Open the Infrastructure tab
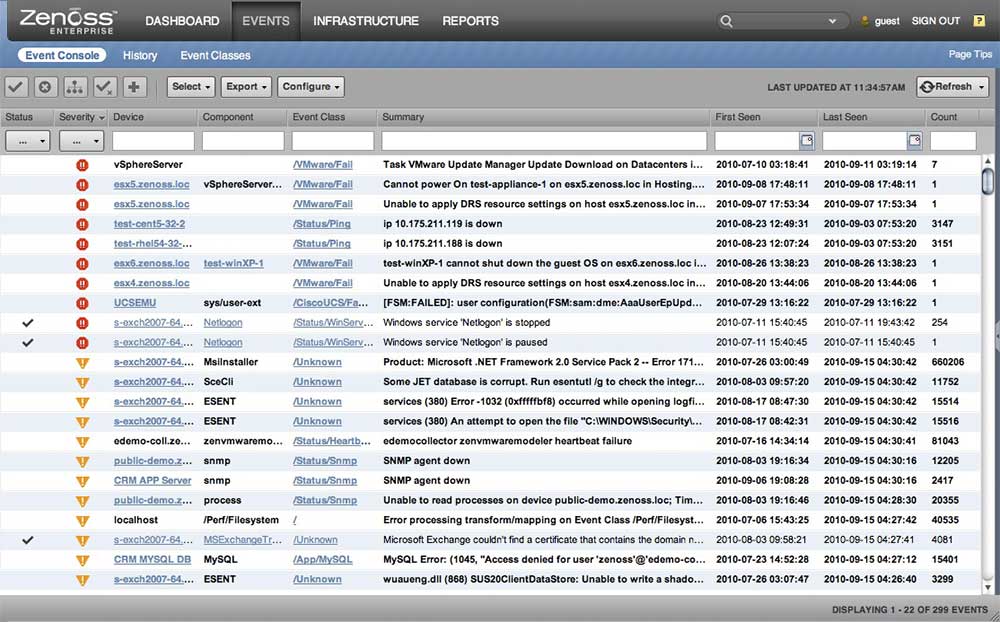This screenshot has height=622, width=1000. click(366, 21)
